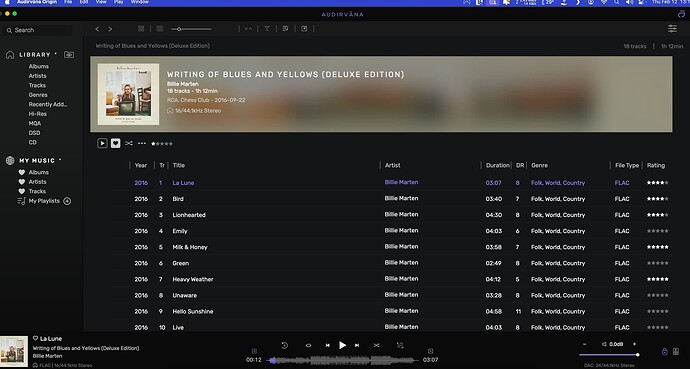
Task: Open the album more options ellipsis
Action: [142, 143]
